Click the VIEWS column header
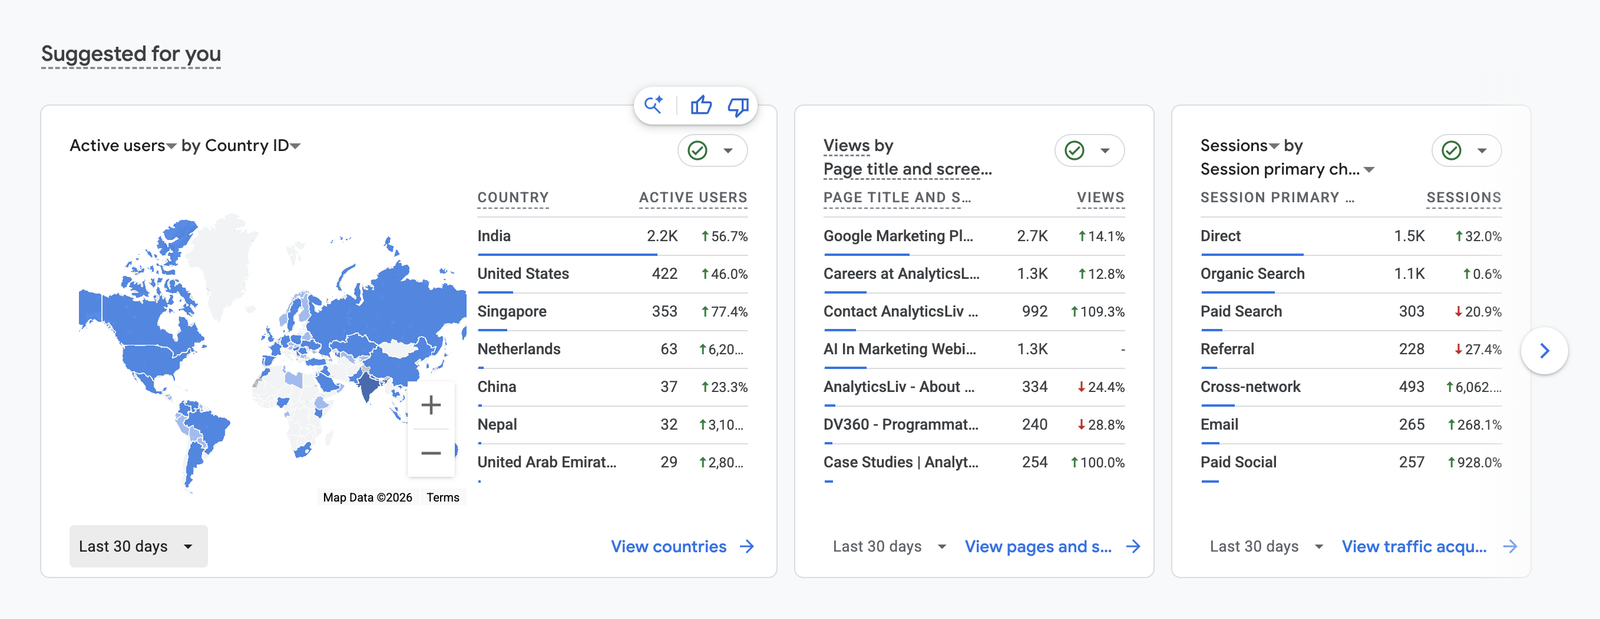This screenshot has height=619, width=1600. point(1100,198)
